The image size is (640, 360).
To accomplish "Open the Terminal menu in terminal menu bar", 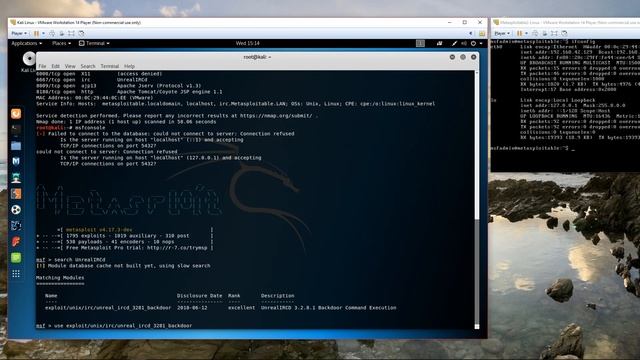I will coord(109,66).
